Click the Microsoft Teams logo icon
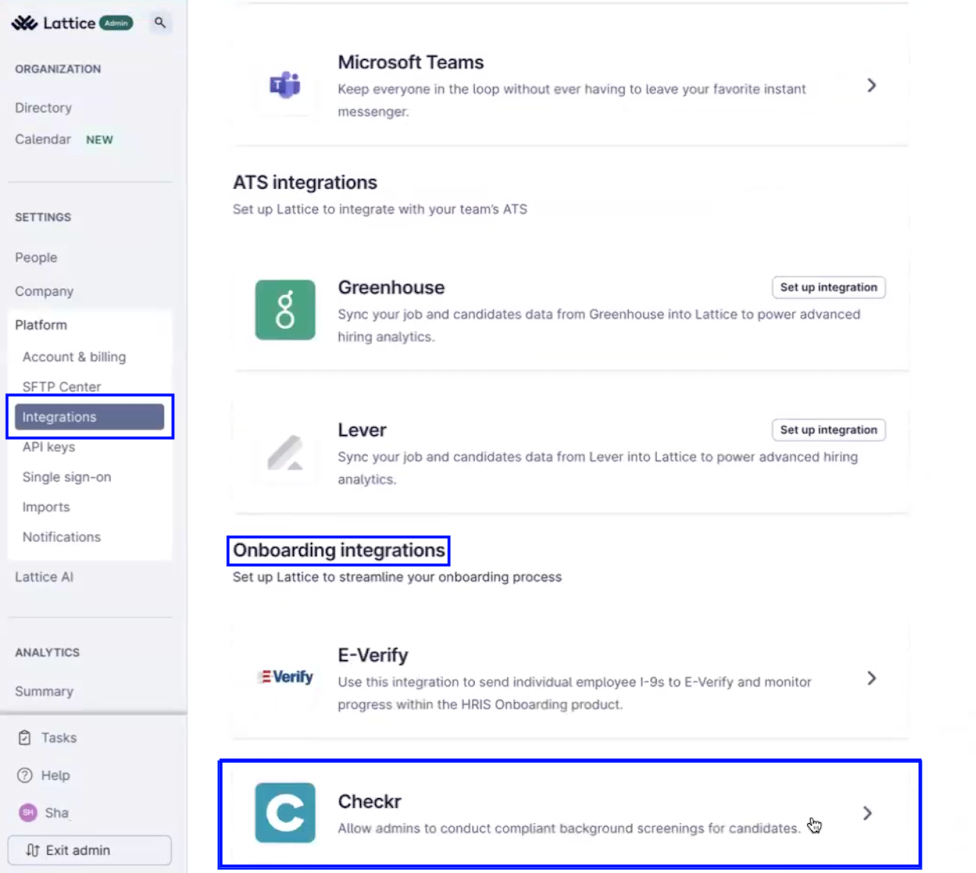This screenshot has width=976, height=873. [x=285, y=85]
